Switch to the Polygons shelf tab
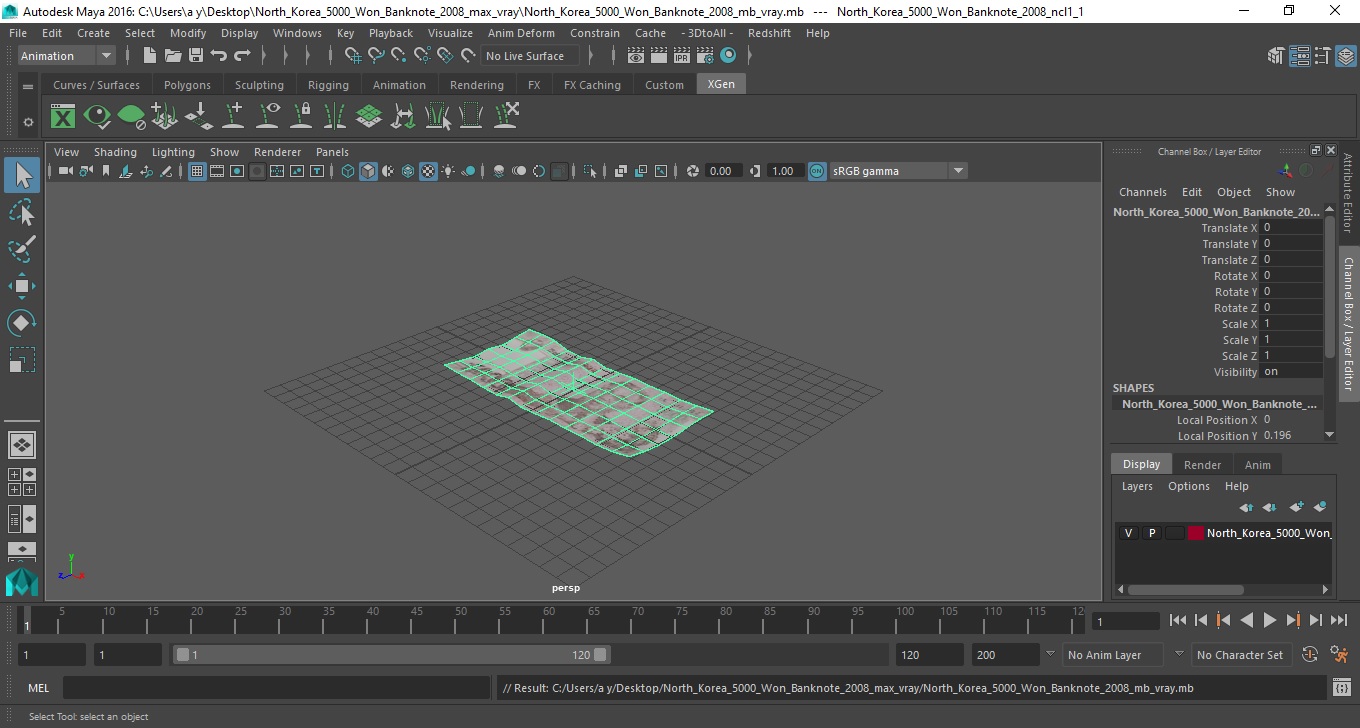Viewport: 1360px width, 728px height. point(187,85)
